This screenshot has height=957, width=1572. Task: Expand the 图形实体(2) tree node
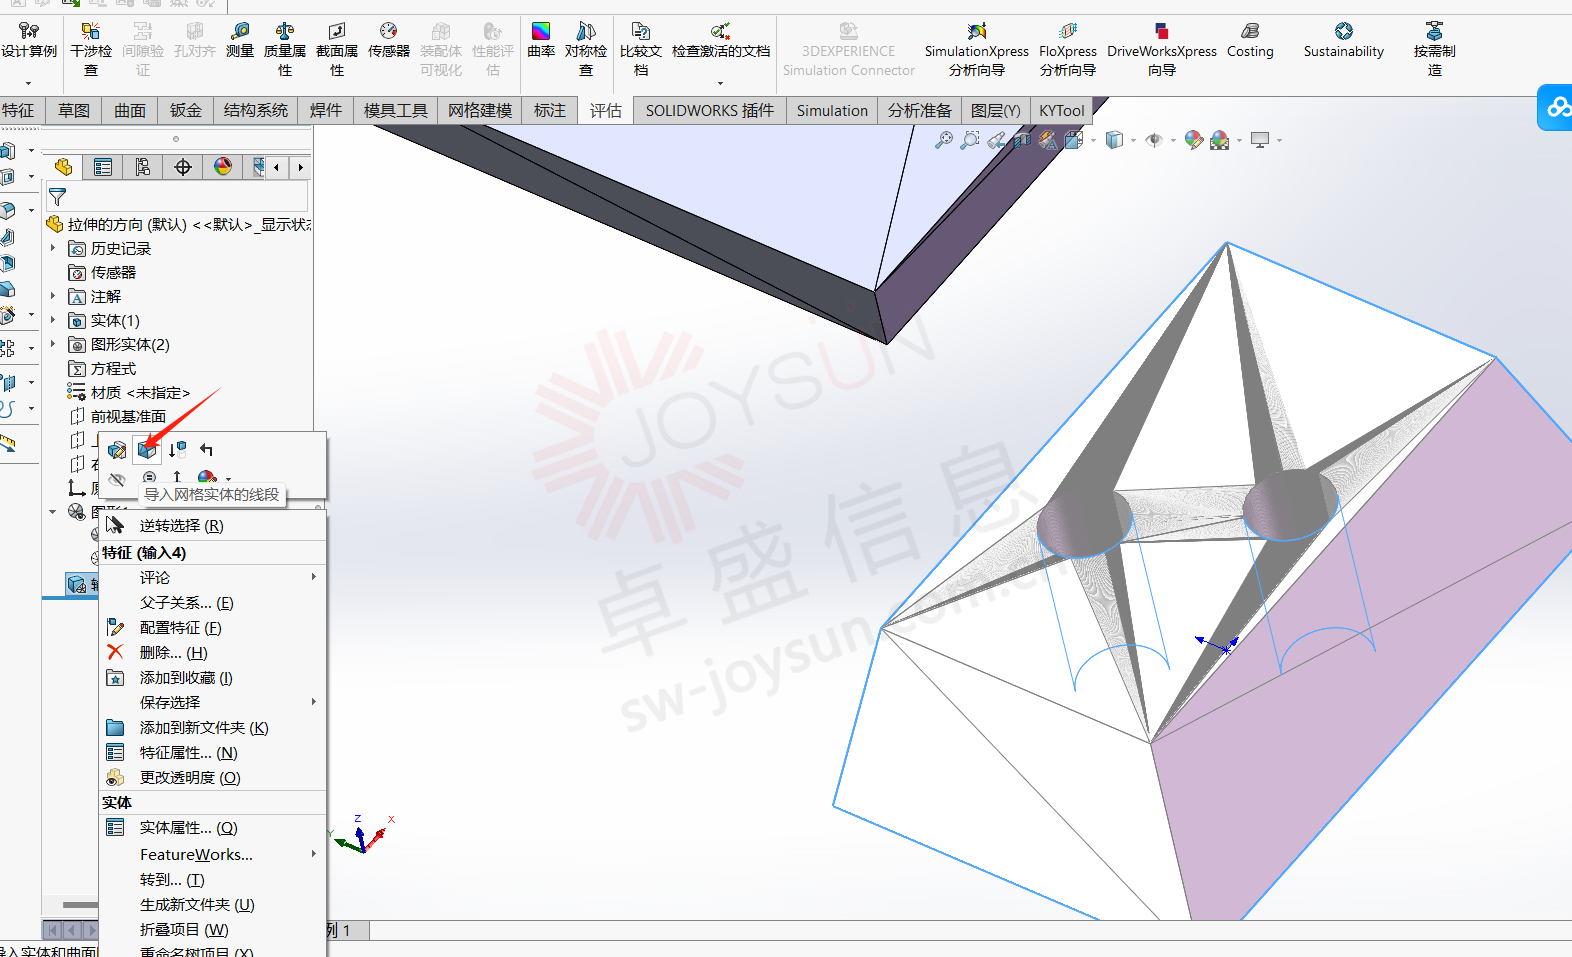[x=53, y=344]
